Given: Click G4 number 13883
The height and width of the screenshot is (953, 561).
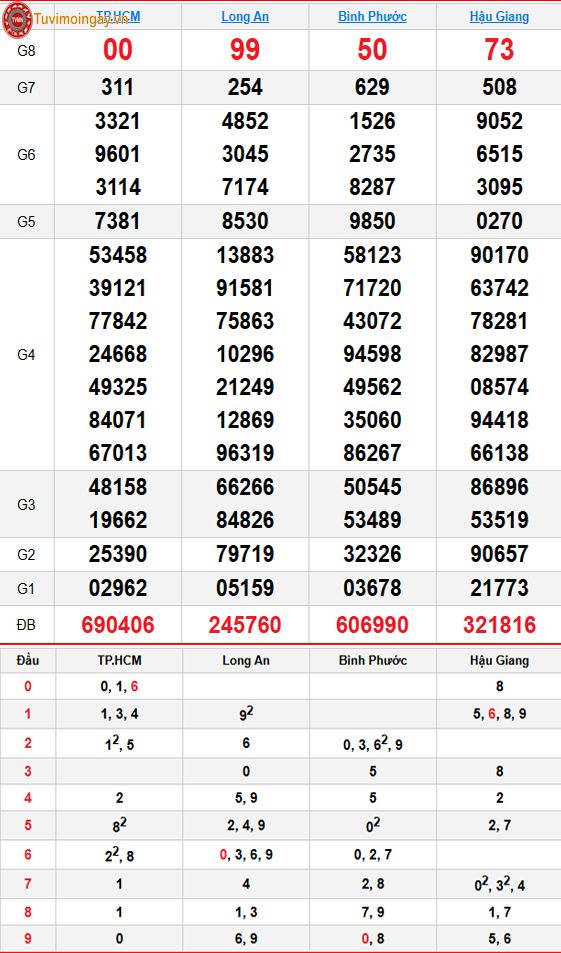Looking at the screenshot, I should coord(245,255).
